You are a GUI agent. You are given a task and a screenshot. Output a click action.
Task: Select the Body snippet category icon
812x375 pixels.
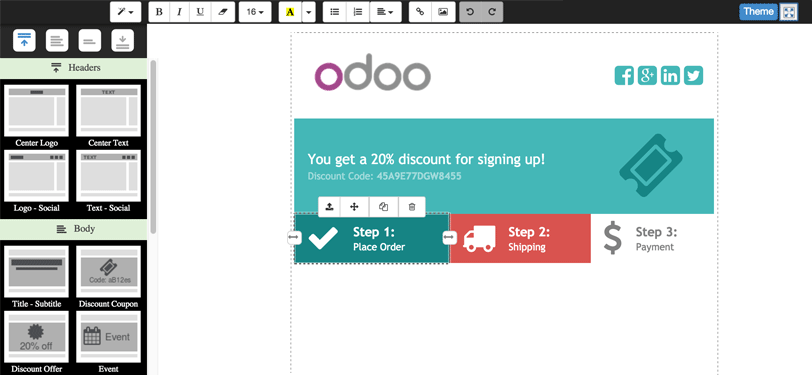(x=57, y=41)
